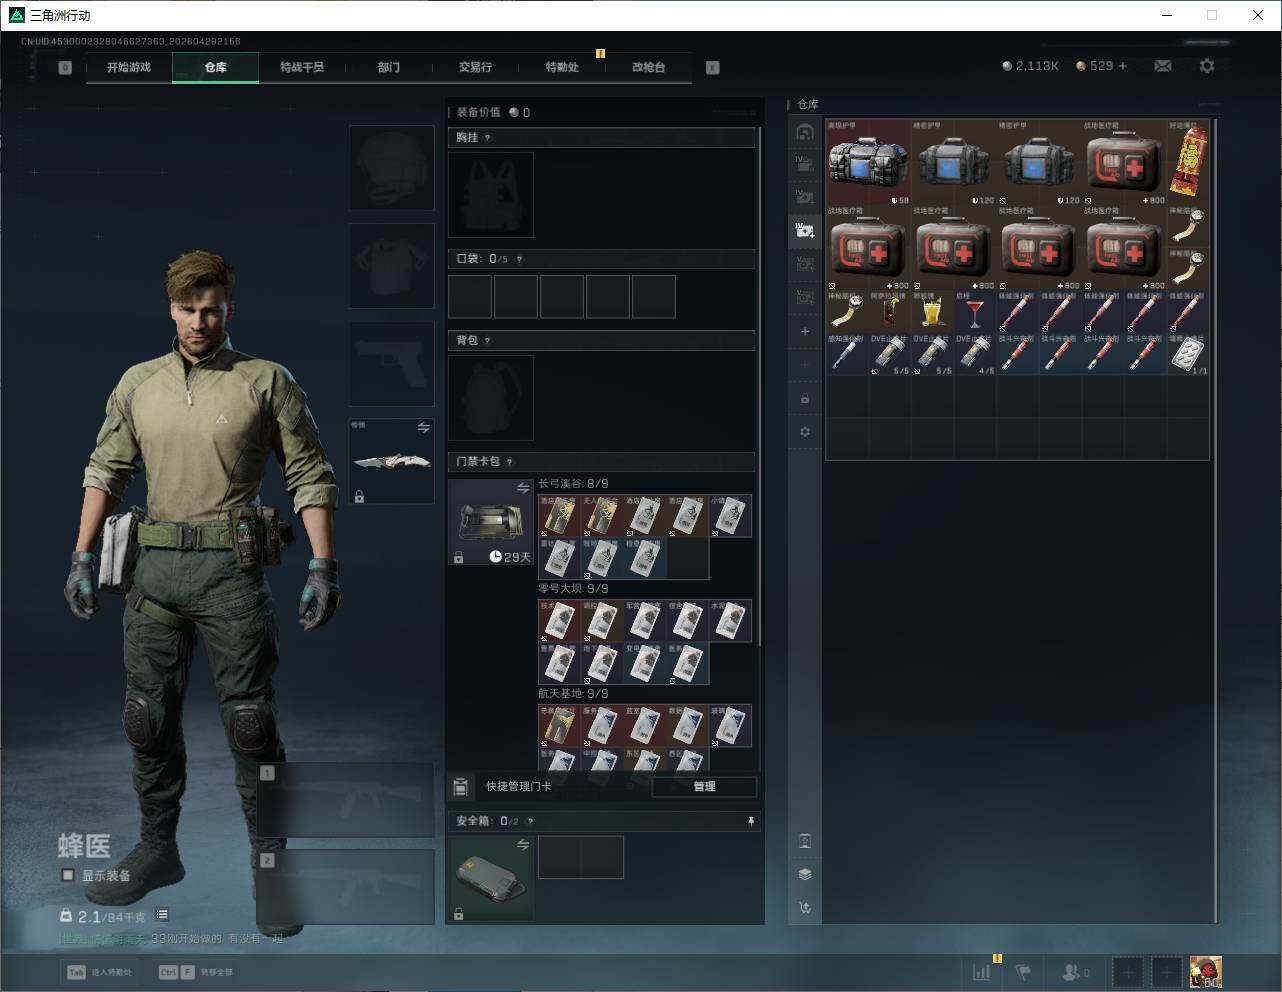
Task: Select the empty helmet slot
Action: coord(391,168)
